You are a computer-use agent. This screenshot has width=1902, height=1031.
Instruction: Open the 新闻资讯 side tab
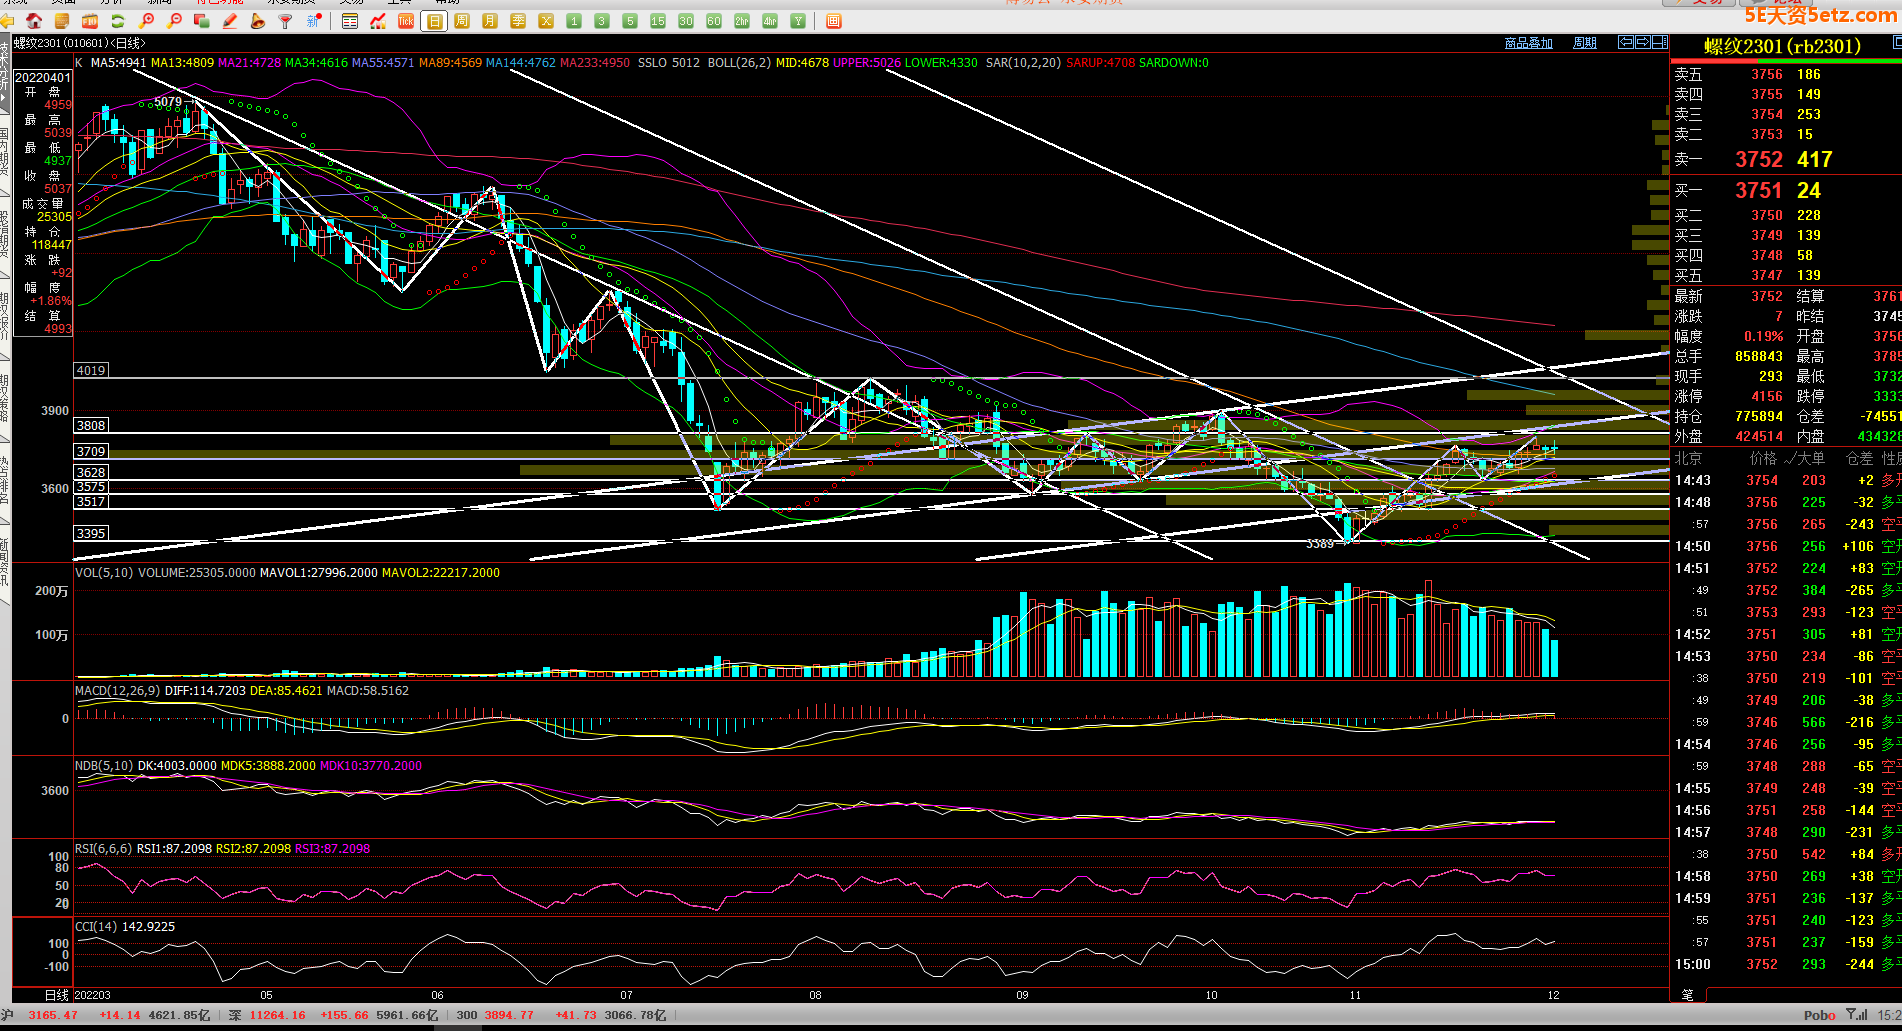click(5, 562)
